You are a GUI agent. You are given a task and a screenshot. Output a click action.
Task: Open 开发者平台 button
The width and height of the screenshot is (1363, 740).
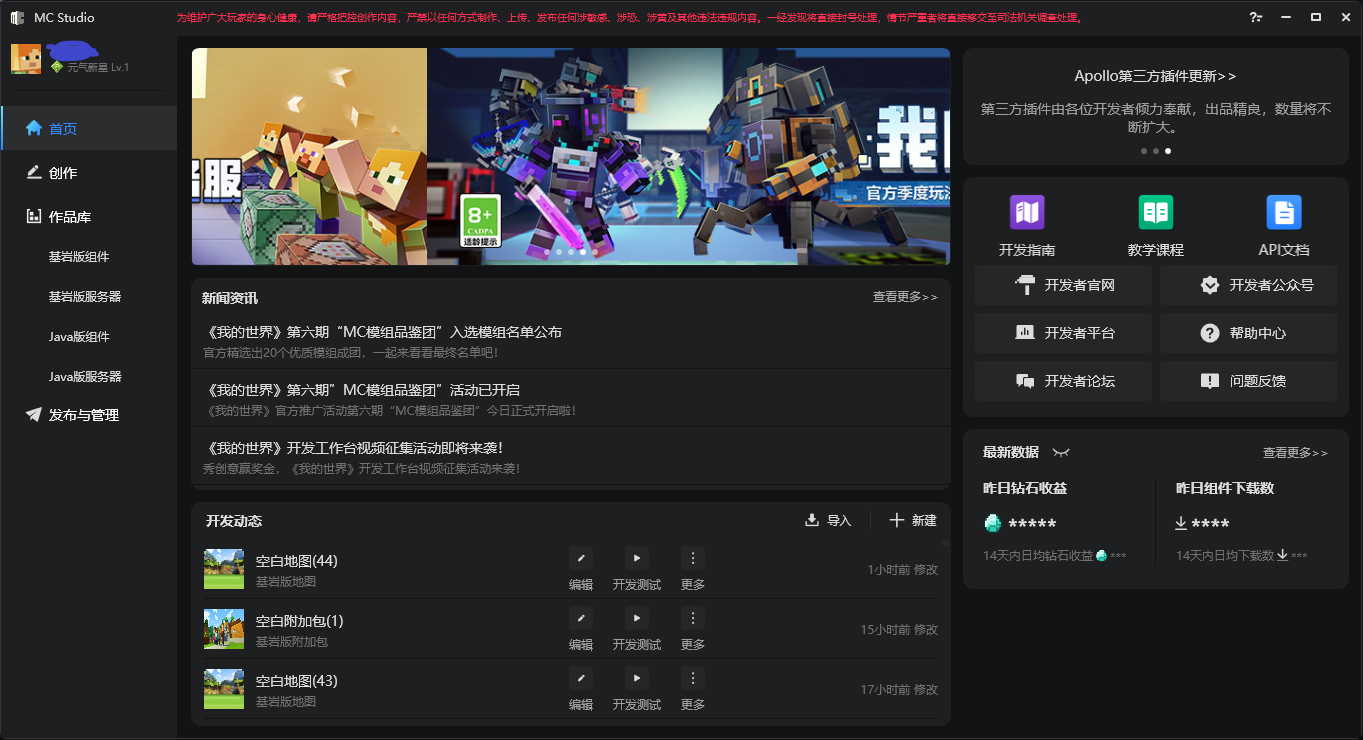[x=1063, y=333]
